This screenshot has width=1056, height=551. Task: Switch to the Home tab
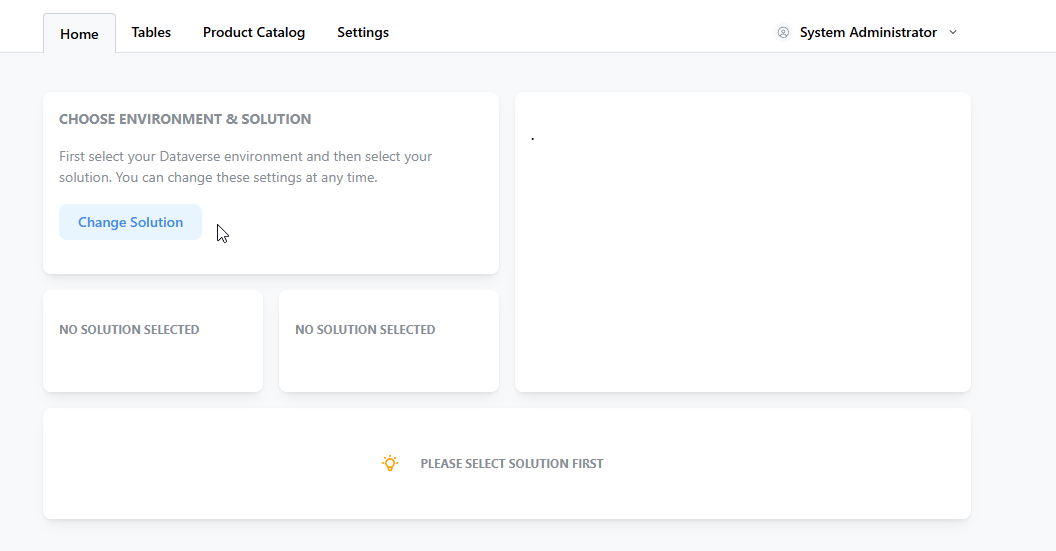(79, 34)
